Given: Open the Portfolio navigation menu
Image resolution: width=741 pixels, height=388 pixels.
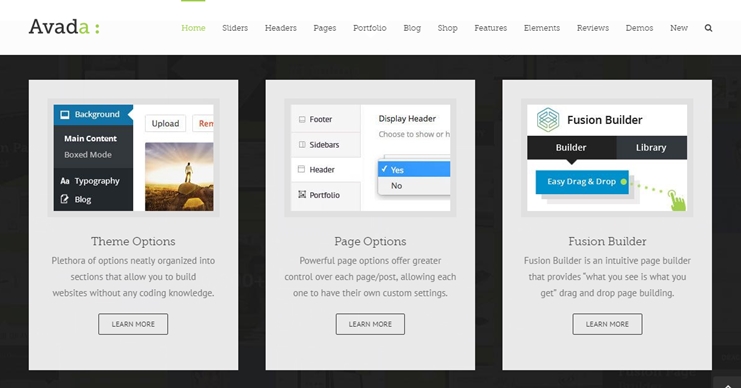Looking at the screenshot, I should point(370,28).
